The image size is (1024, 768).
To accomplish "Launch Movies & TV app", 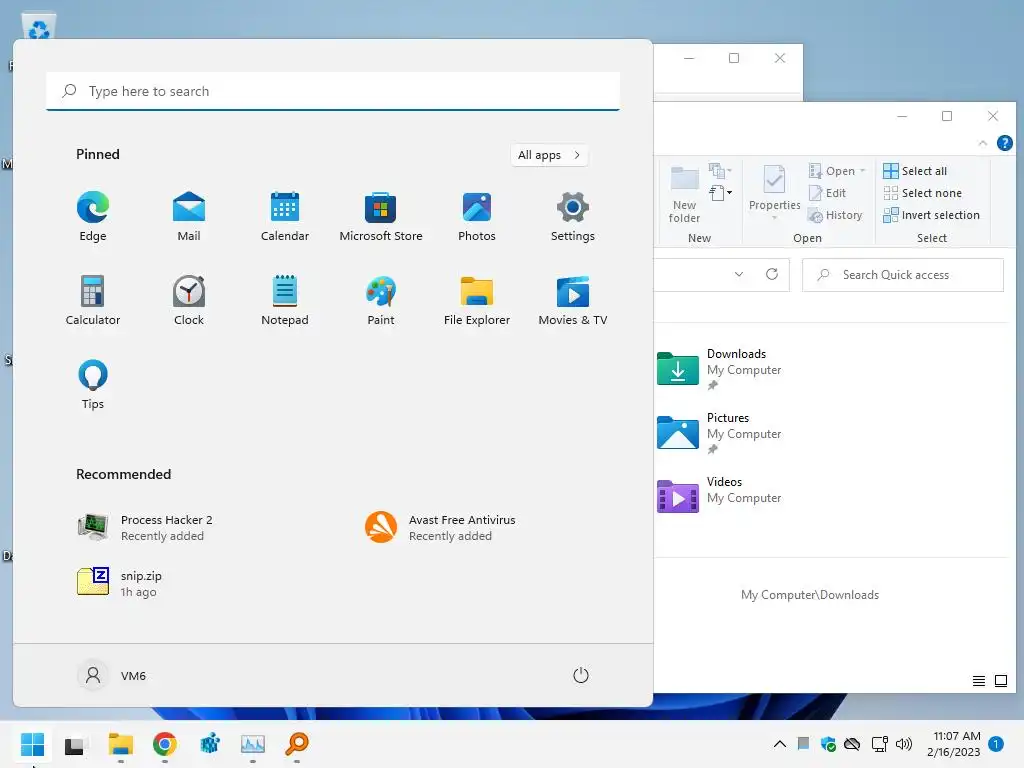I will click(x=573, y=301).
